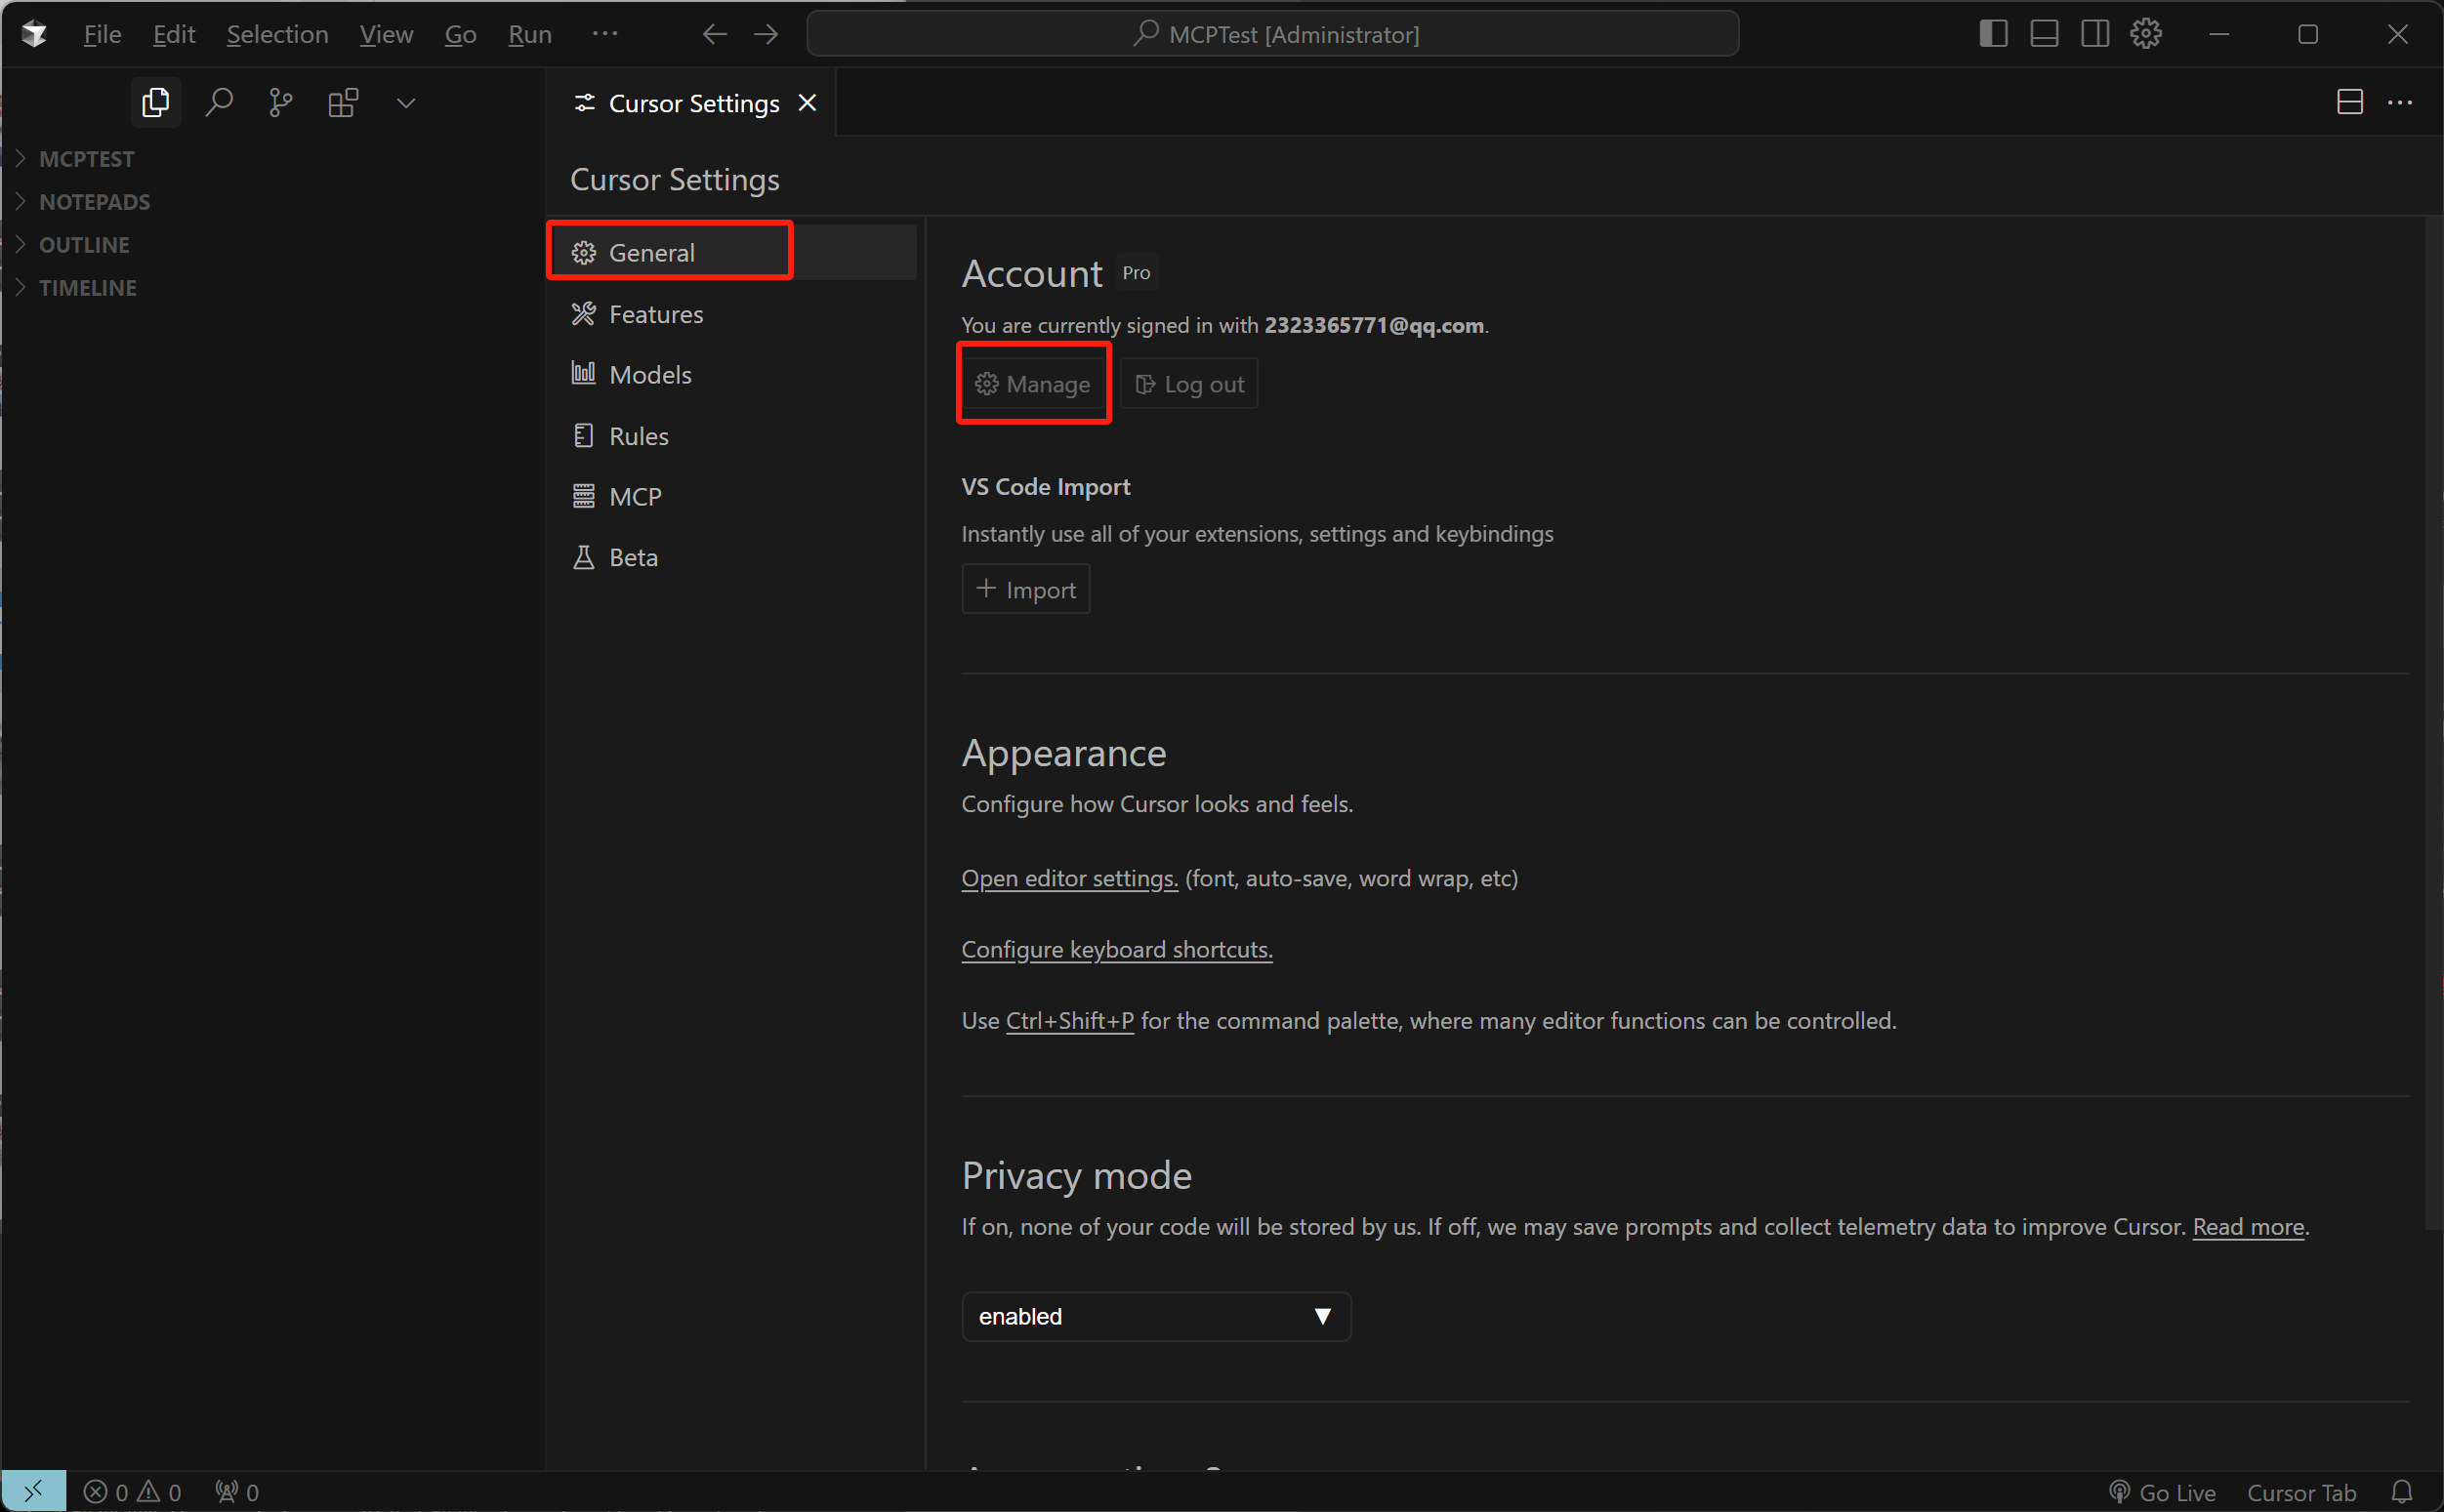Go forward with the right arrow
This screenshot has height=1512, width=2444.
pos(766,34)
